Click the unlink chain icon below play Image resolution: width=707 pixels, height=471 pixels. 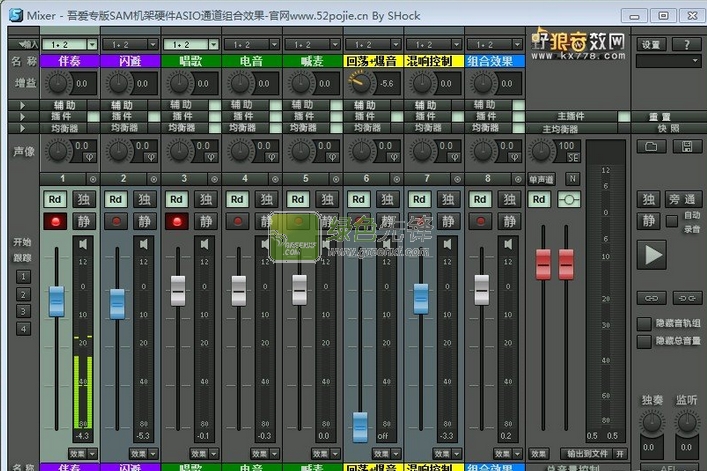click(x=687, y=298)
